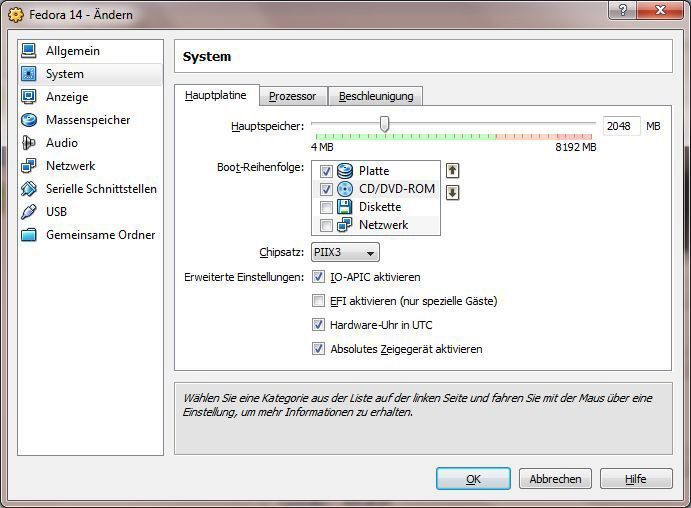Toggle the Platte boot checkbox
This screenshot has width=691, height=508.
point(326,171)
